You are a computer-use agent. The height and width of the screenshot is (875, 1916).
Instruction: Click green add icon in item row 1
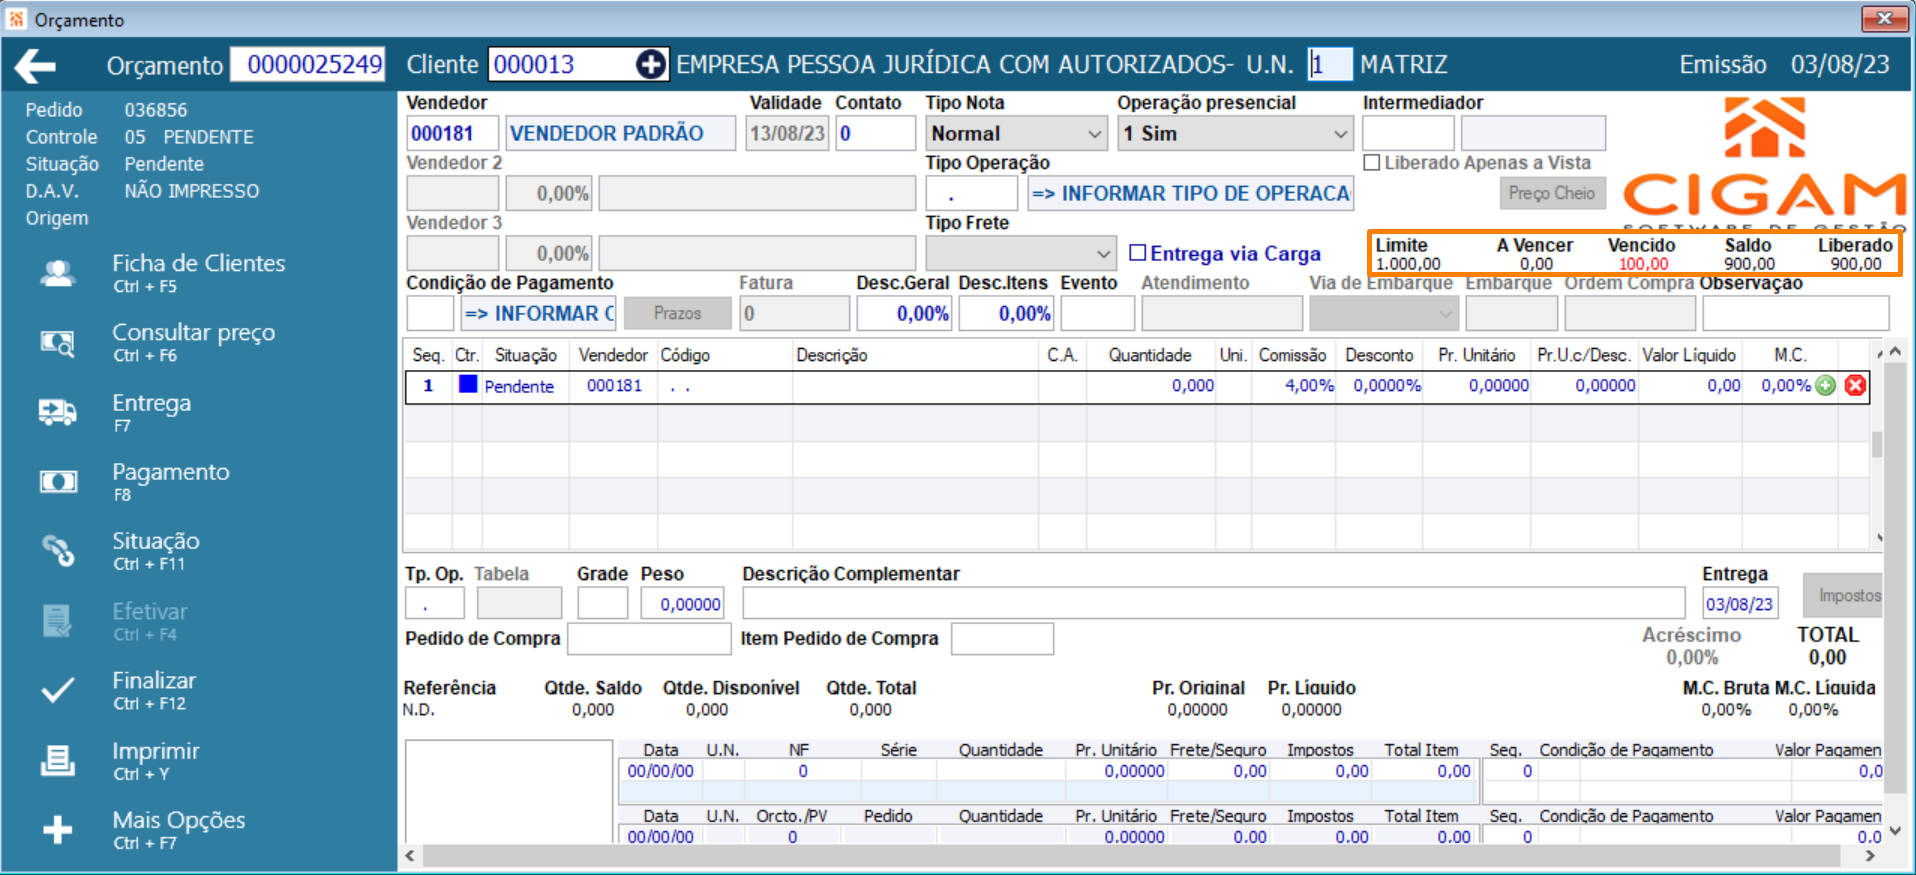tap(1826, 386)
